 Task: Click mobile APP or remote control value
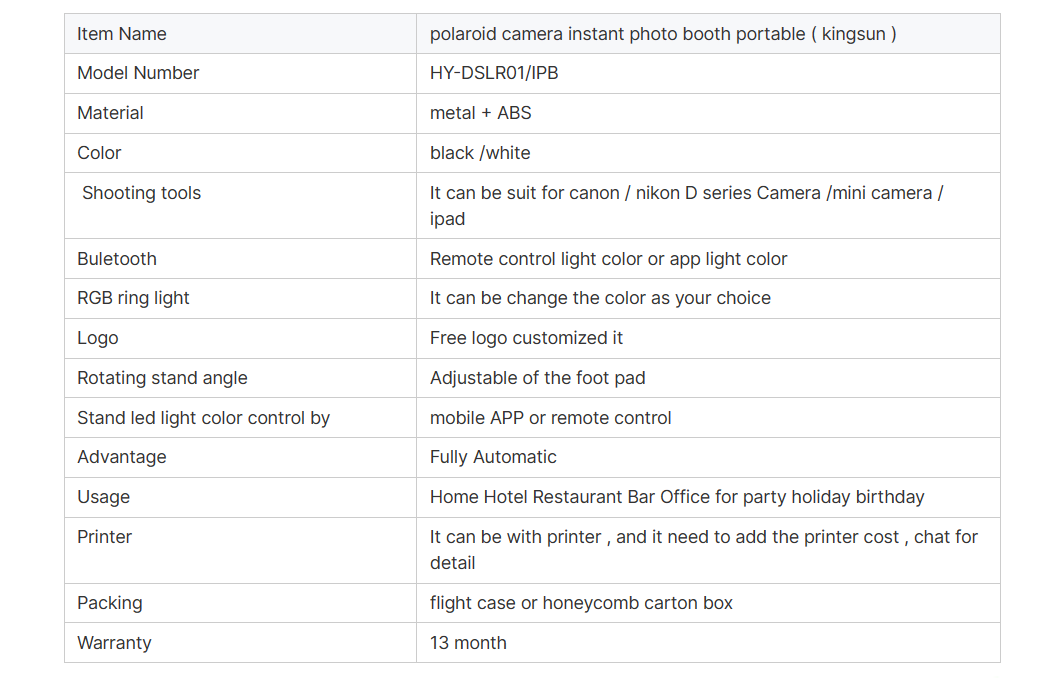coord(550,417)
